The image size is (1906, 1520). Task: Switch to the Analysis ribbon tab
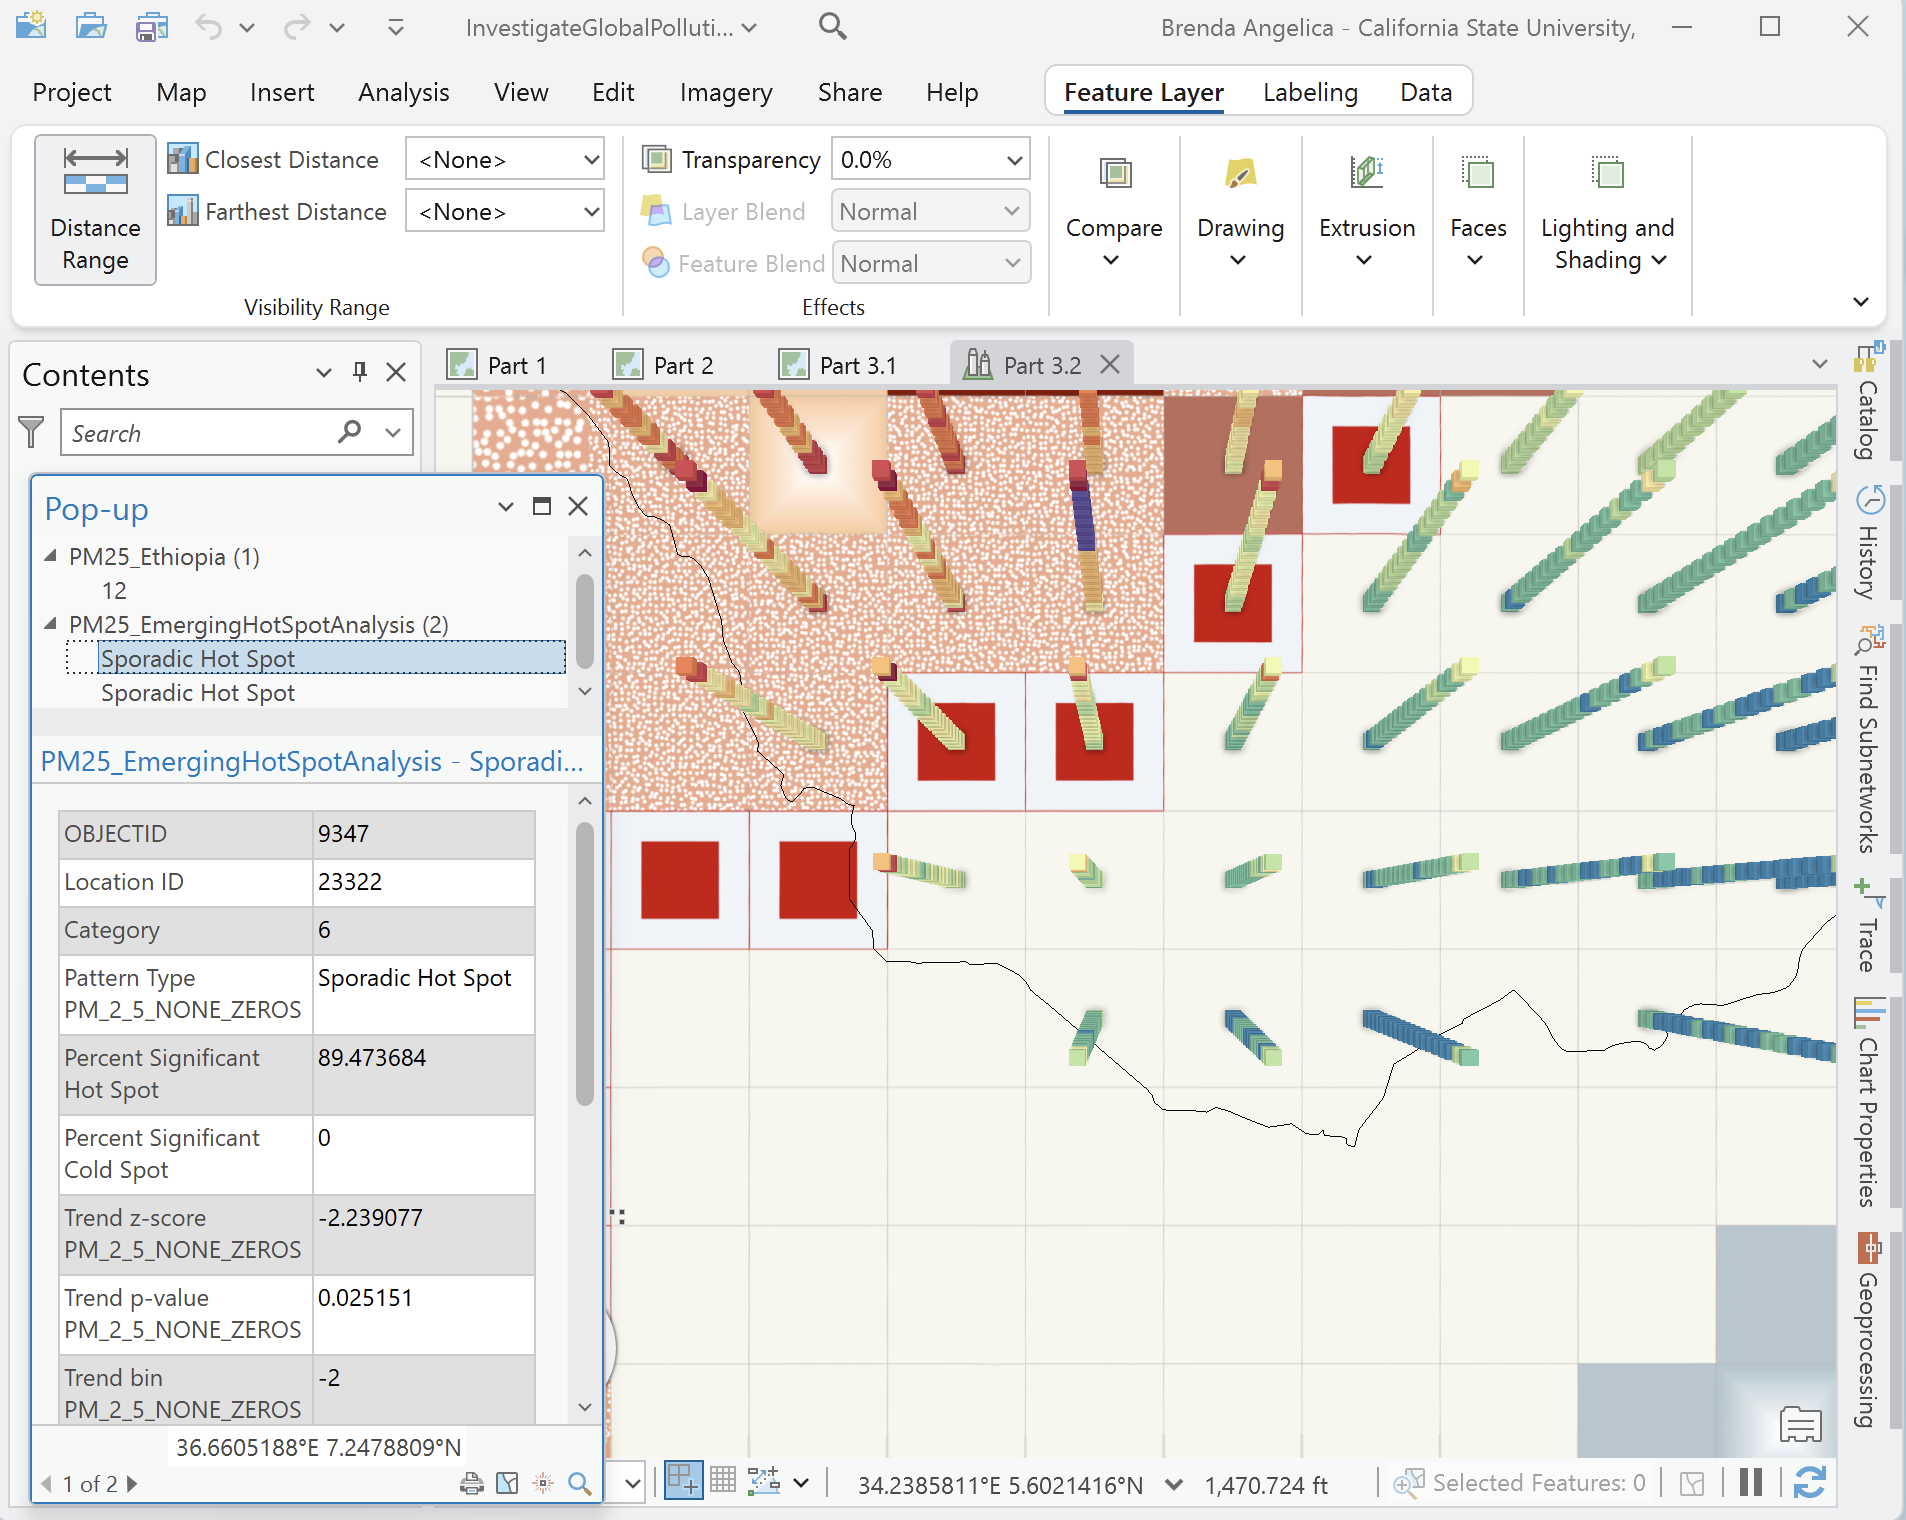403,92
